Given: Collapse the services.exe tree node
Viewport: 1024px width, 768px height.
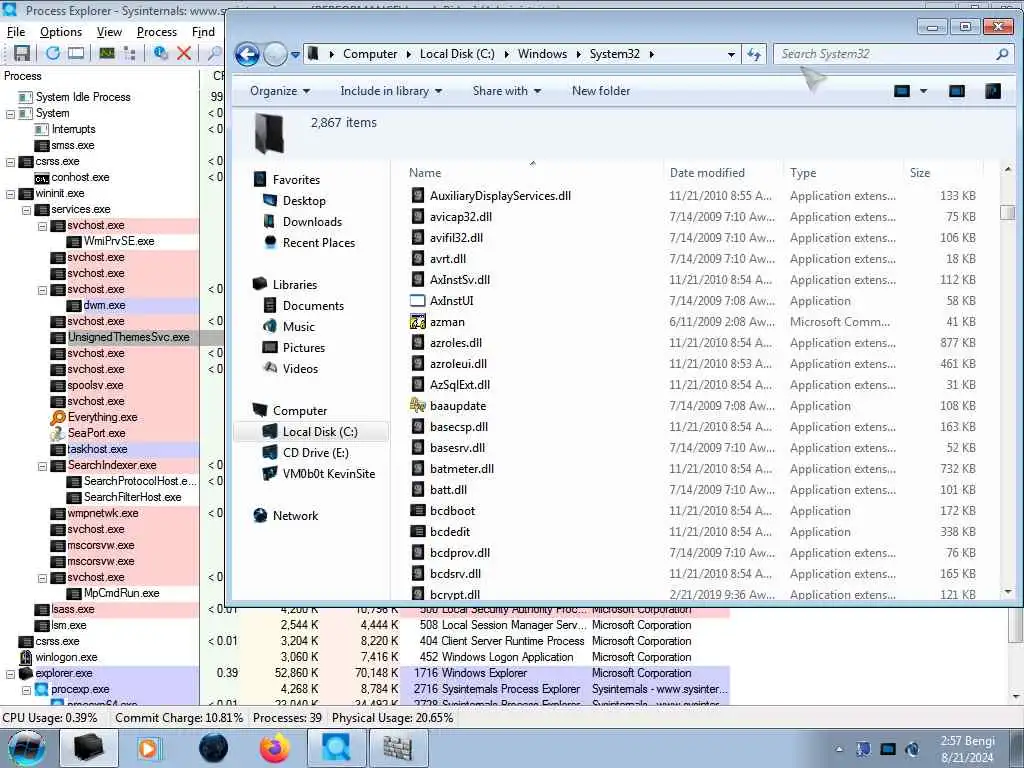Looking at the screenshot, I should 27,210.
